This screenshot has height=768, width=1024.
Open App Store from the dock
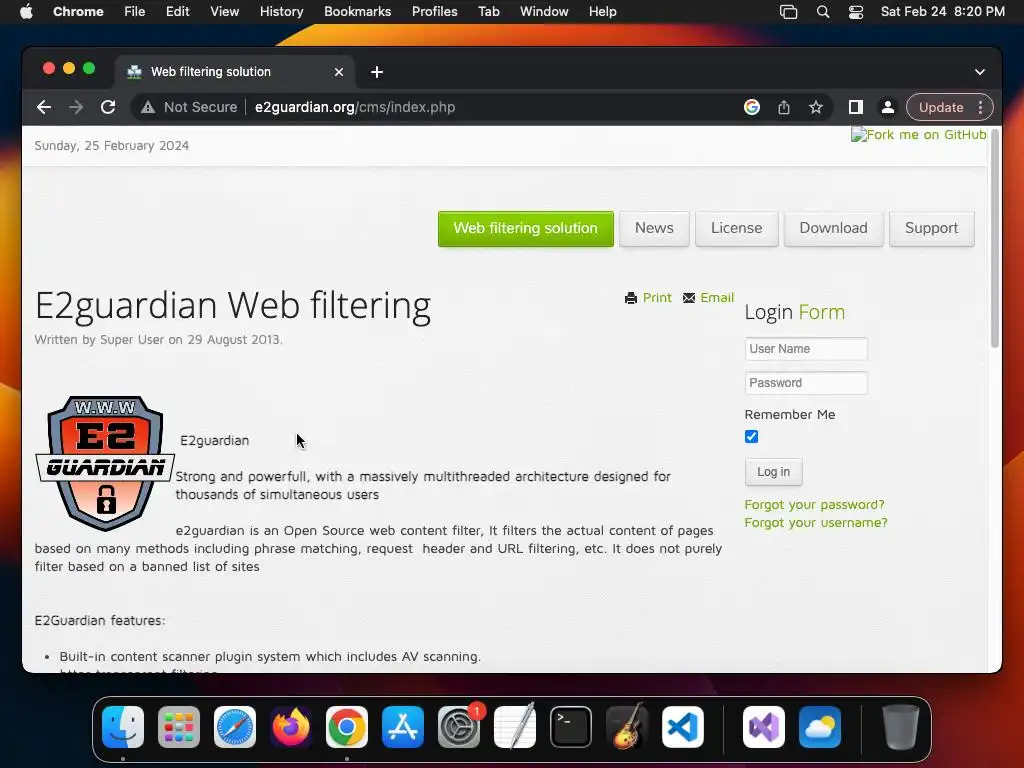click(403, 727)
